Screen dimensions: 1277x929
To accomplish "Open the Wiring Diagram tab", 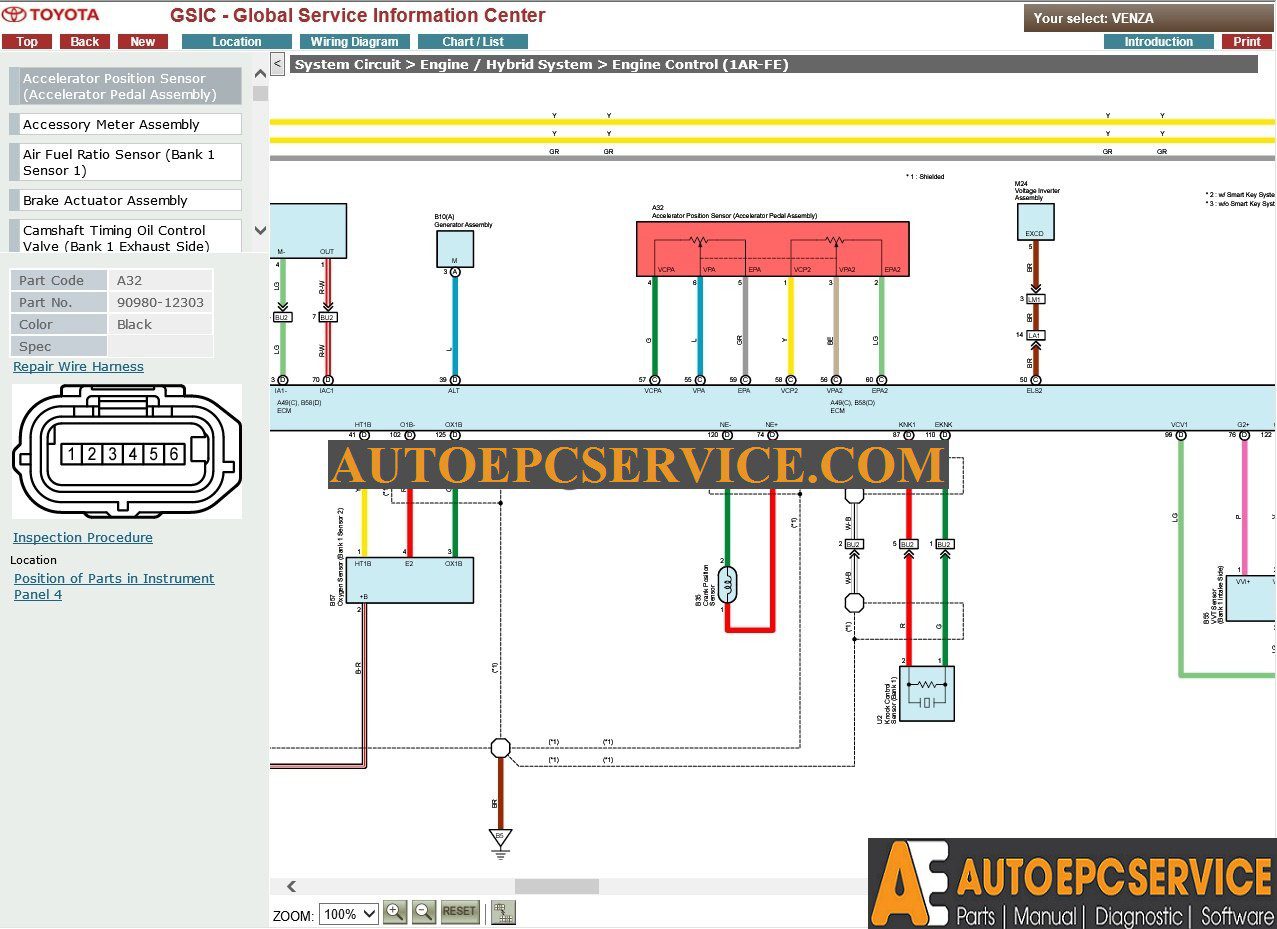I will click(x=354, y=42).
